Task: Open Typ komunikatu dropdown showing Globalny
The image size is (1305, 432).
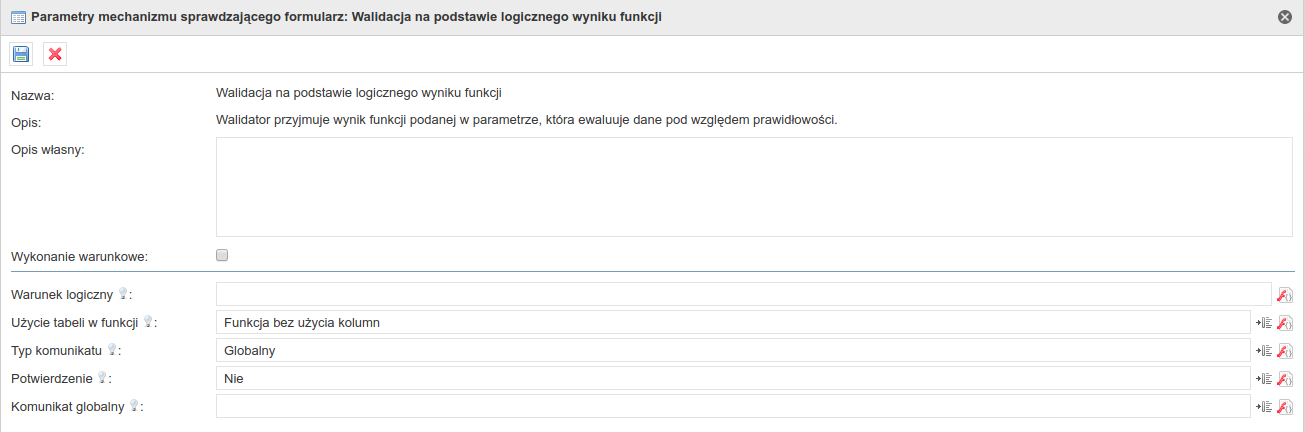Action: point(733,350)
